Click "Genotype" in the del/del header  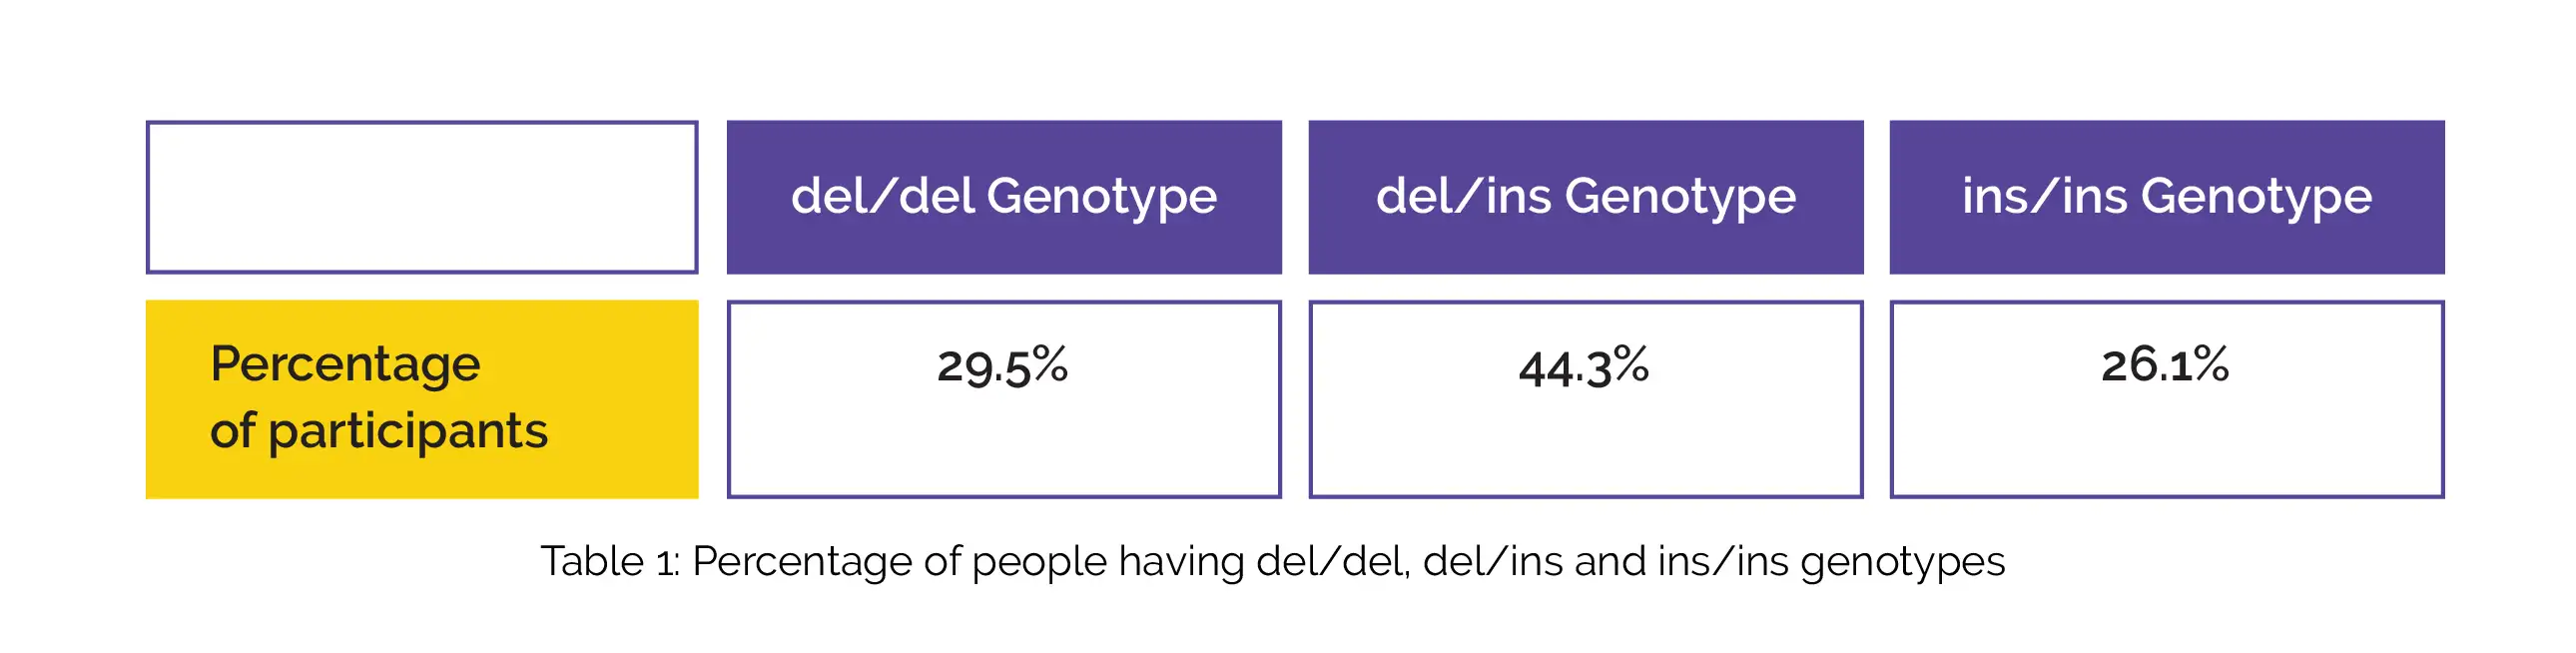1102,198
